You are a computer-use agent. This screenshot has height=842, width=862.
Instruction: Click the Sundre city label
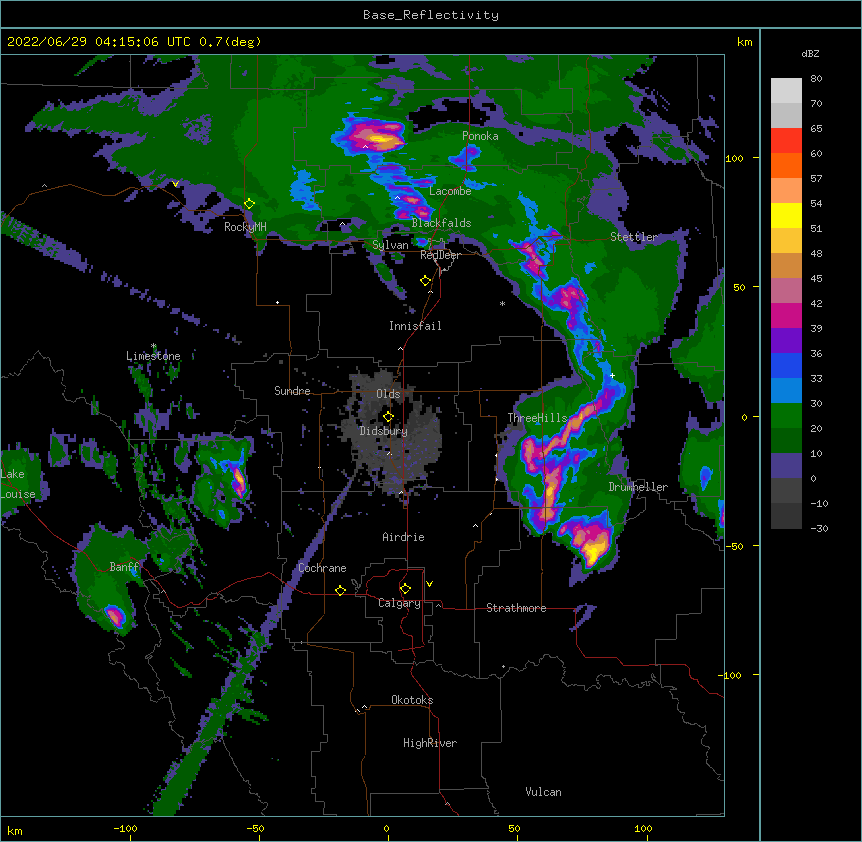[292, 391]
